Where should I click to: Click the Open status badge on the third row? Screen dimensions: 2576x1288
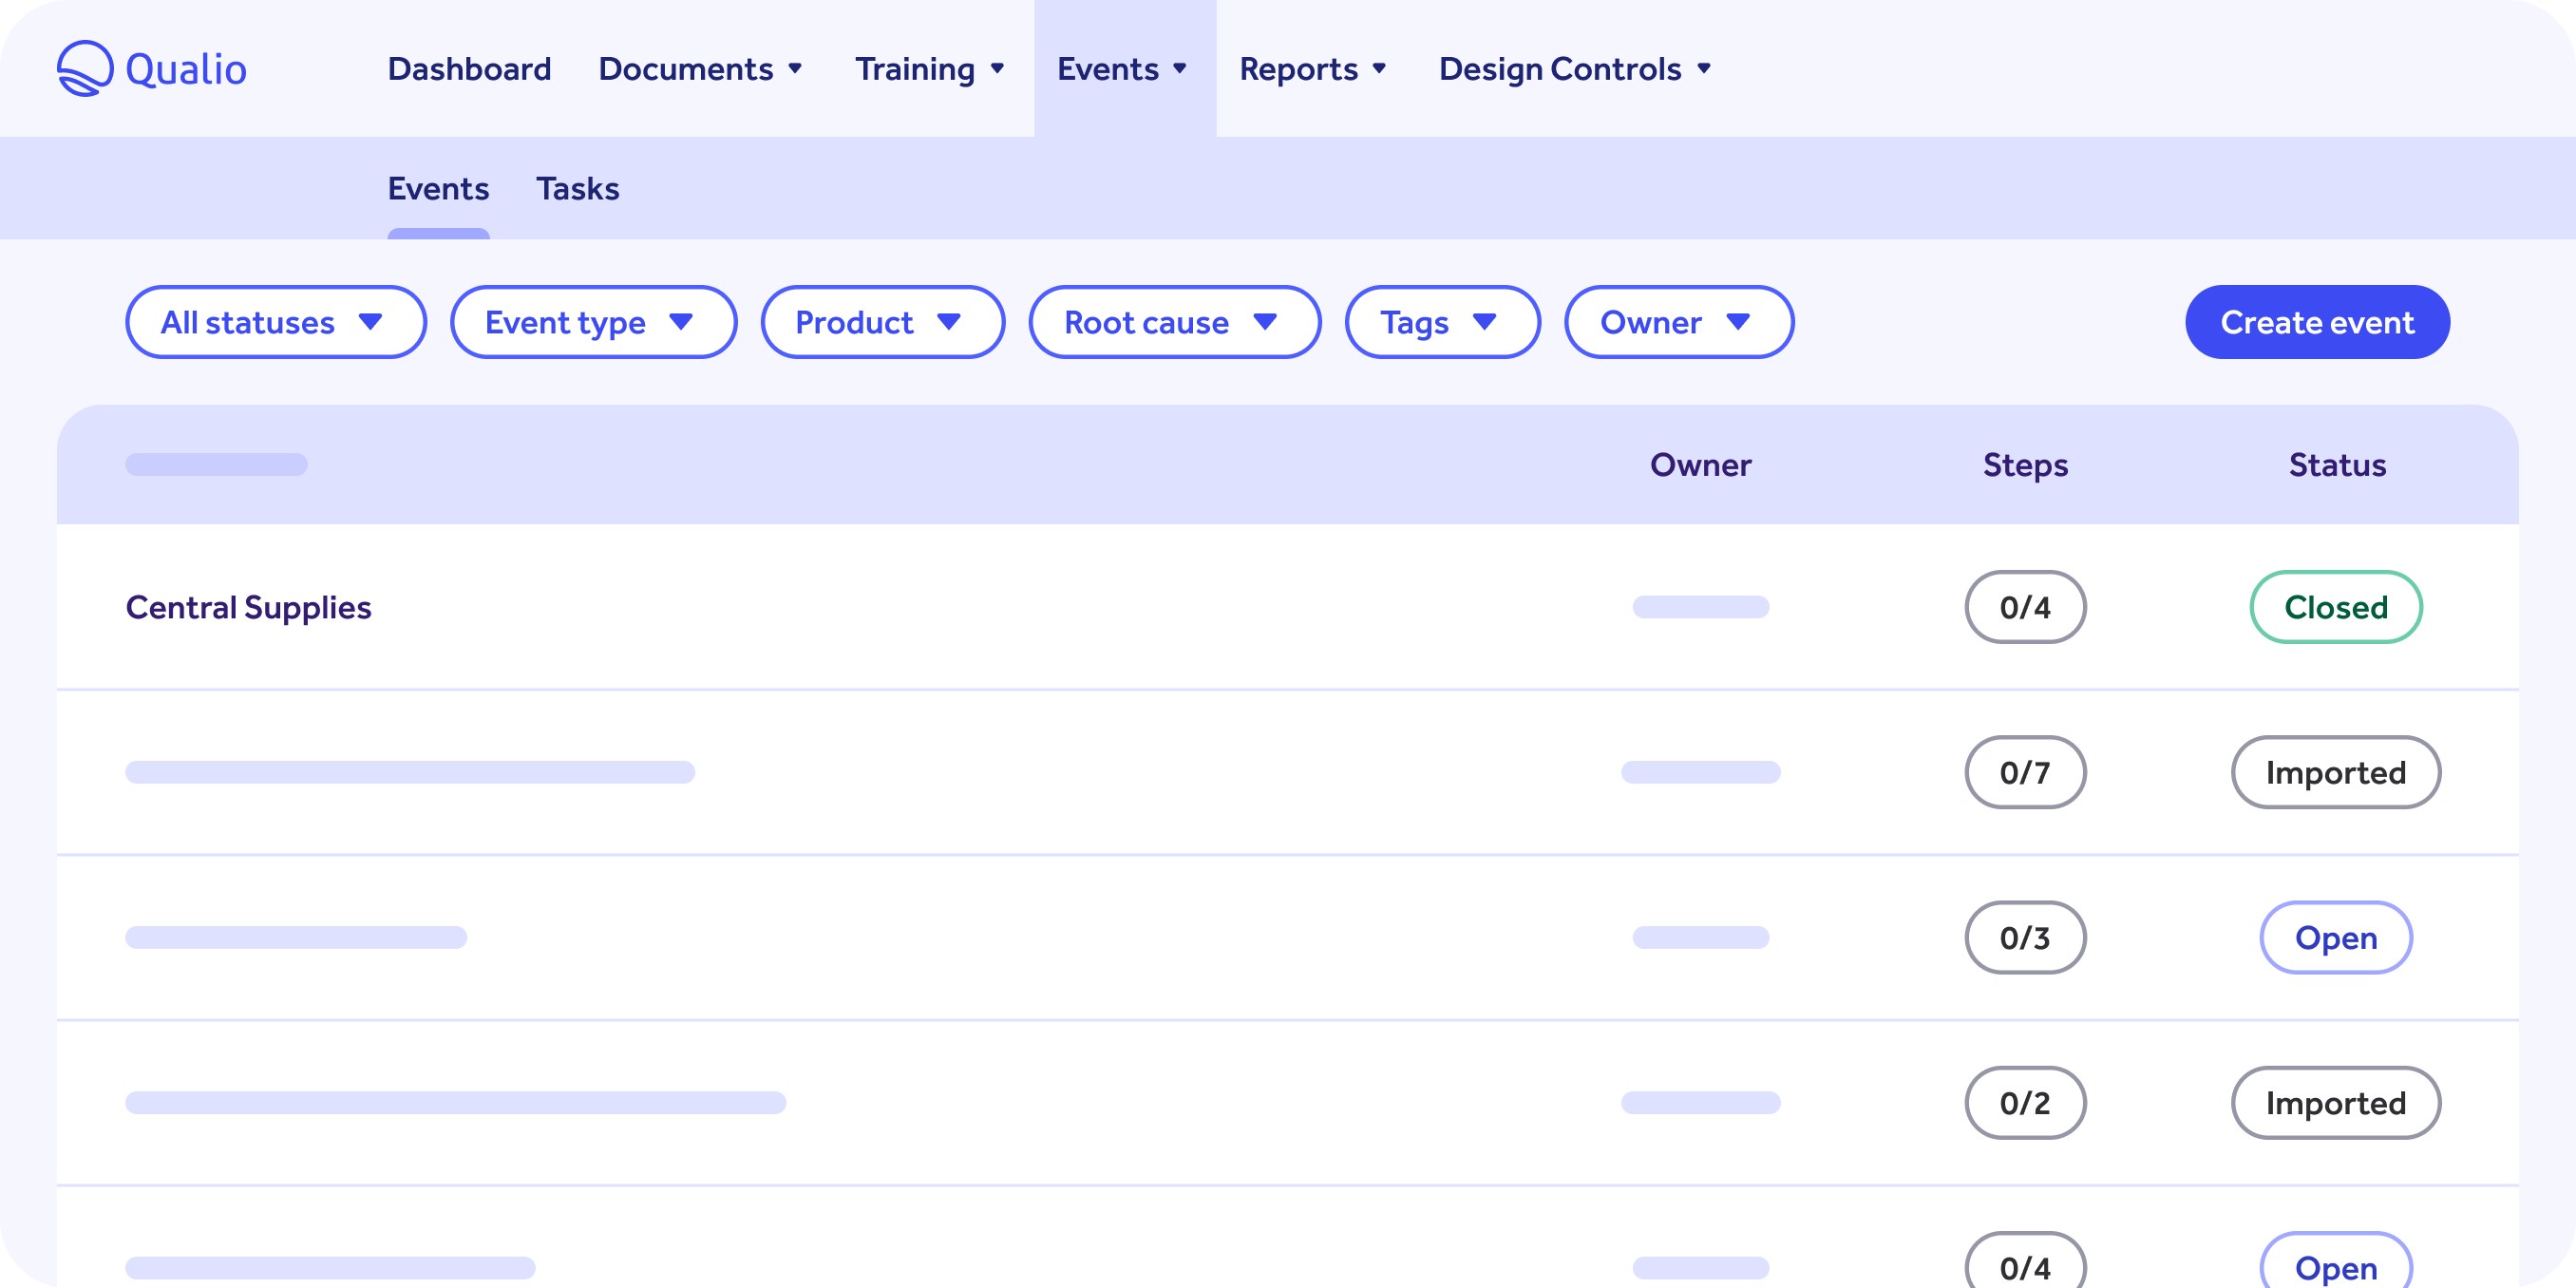[x=2336, y=938]
